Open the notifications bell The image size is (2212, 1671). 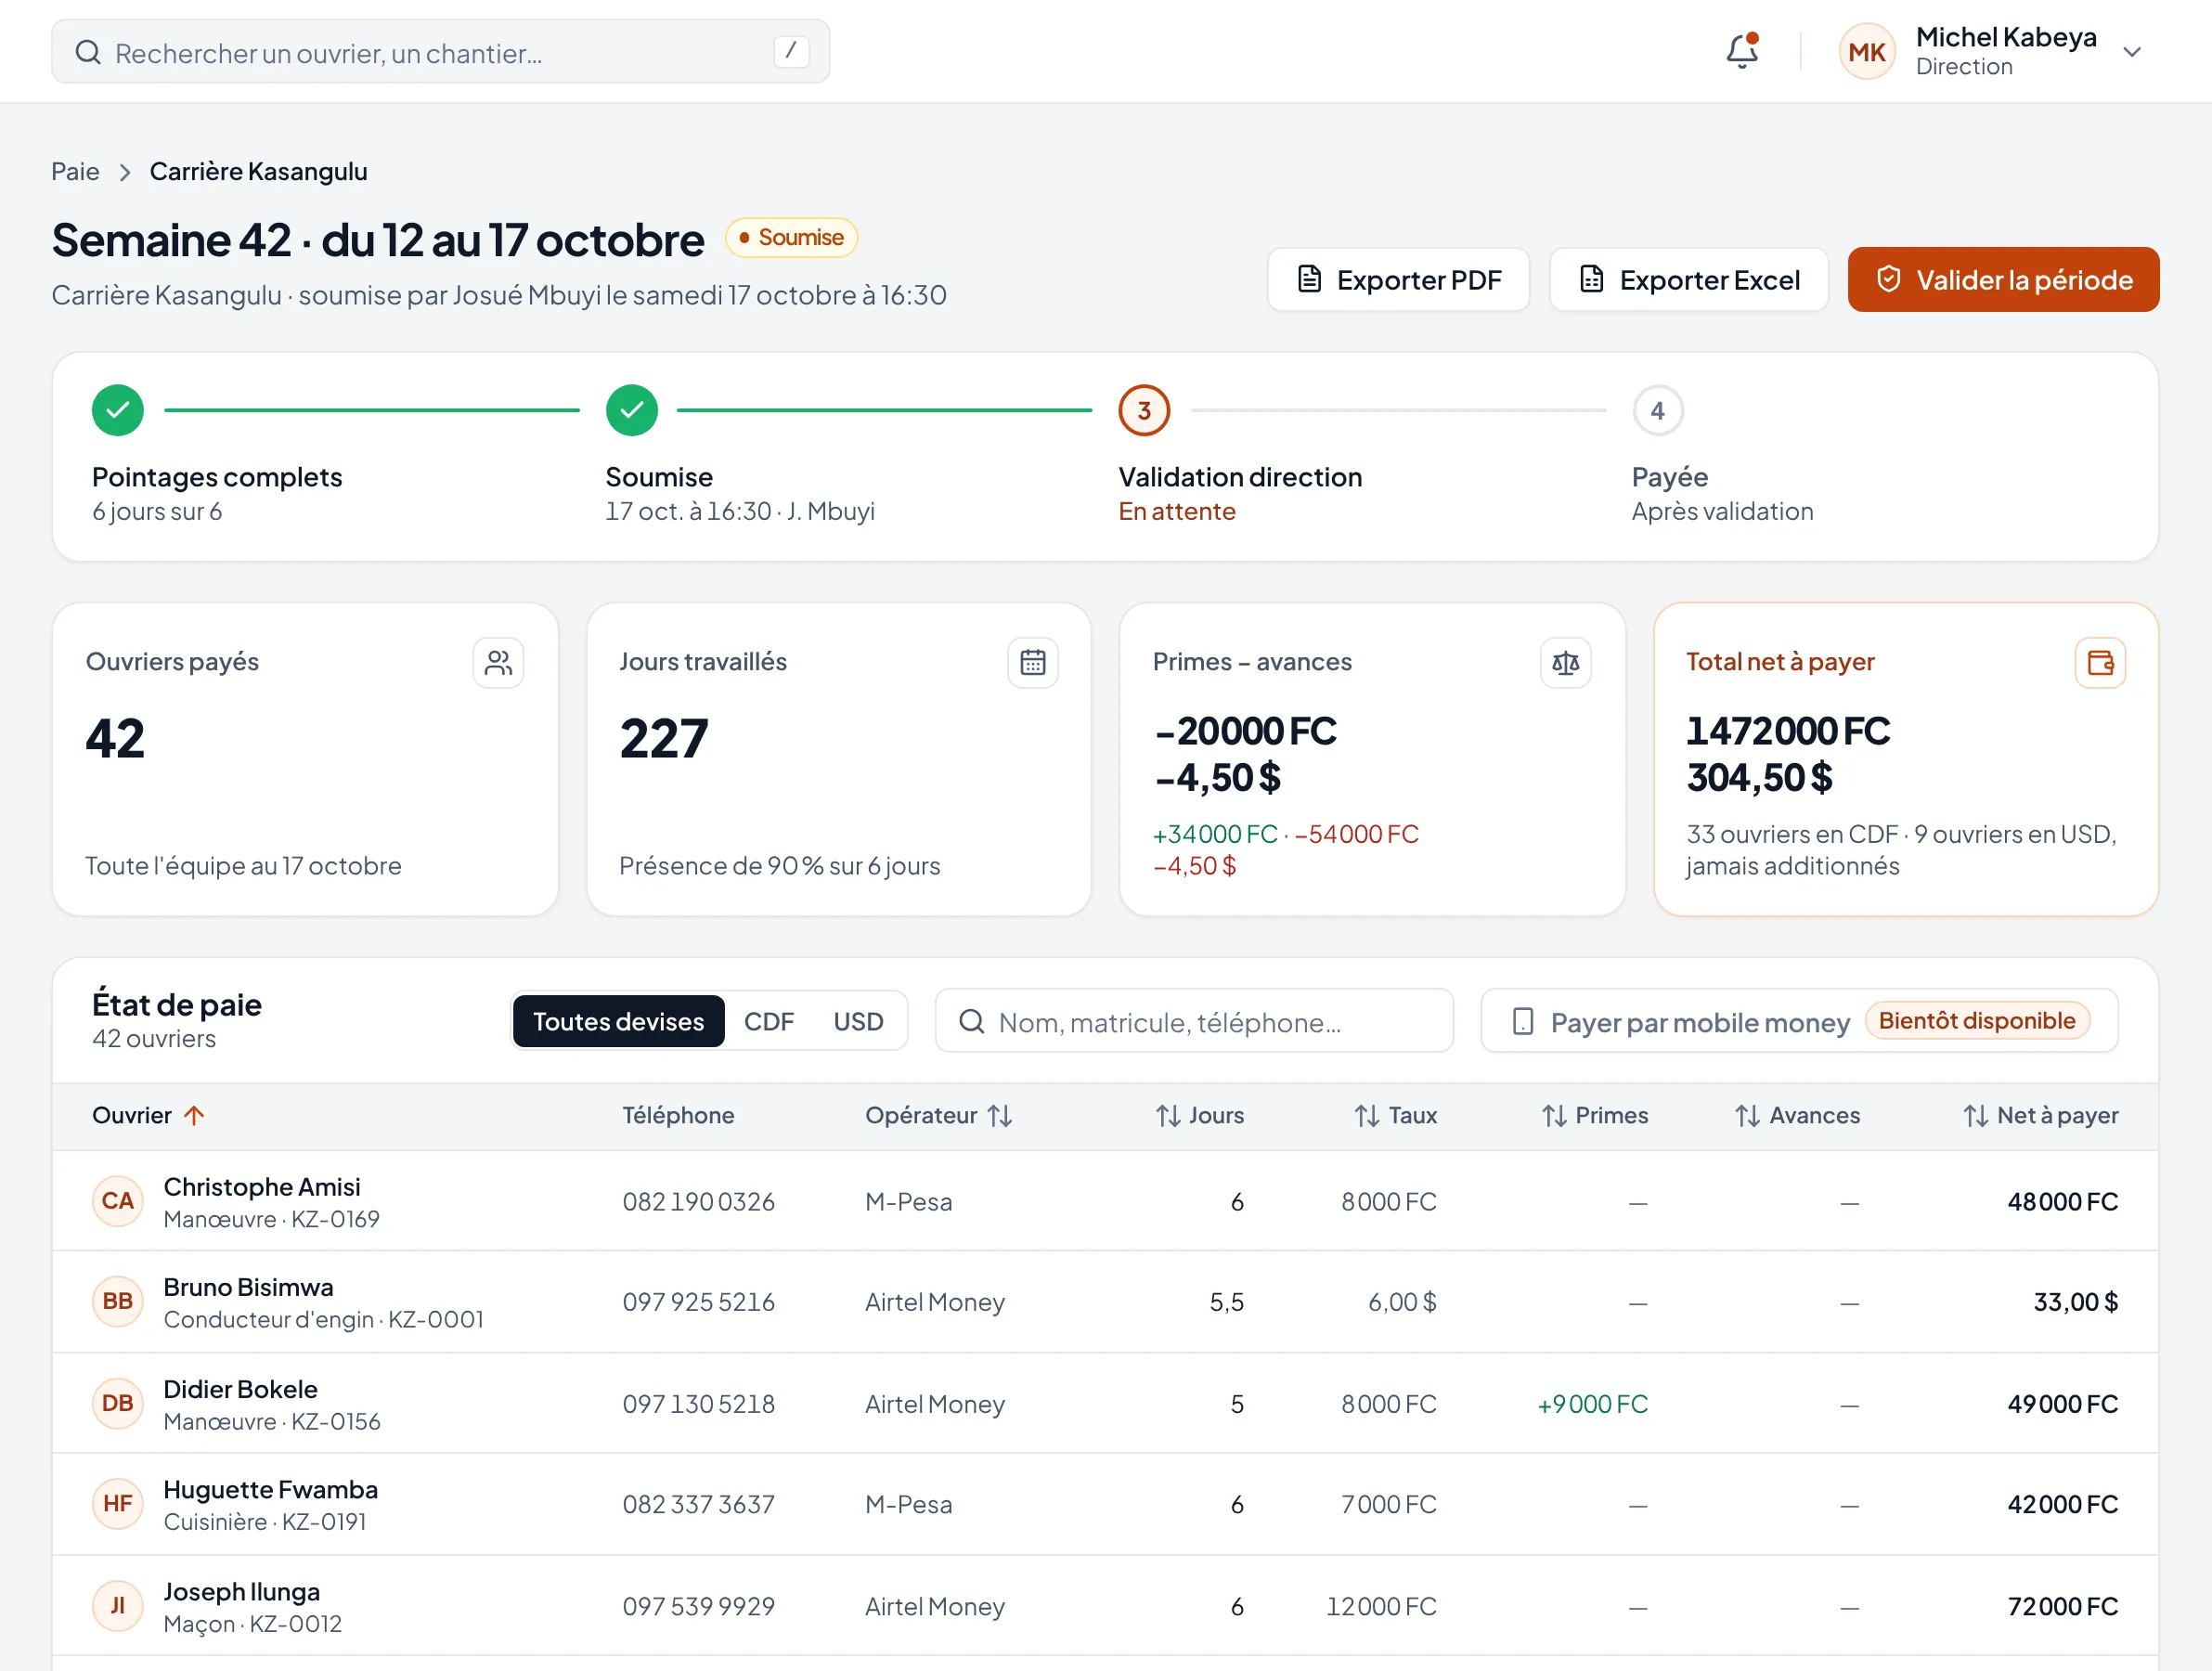point(1742,51)
